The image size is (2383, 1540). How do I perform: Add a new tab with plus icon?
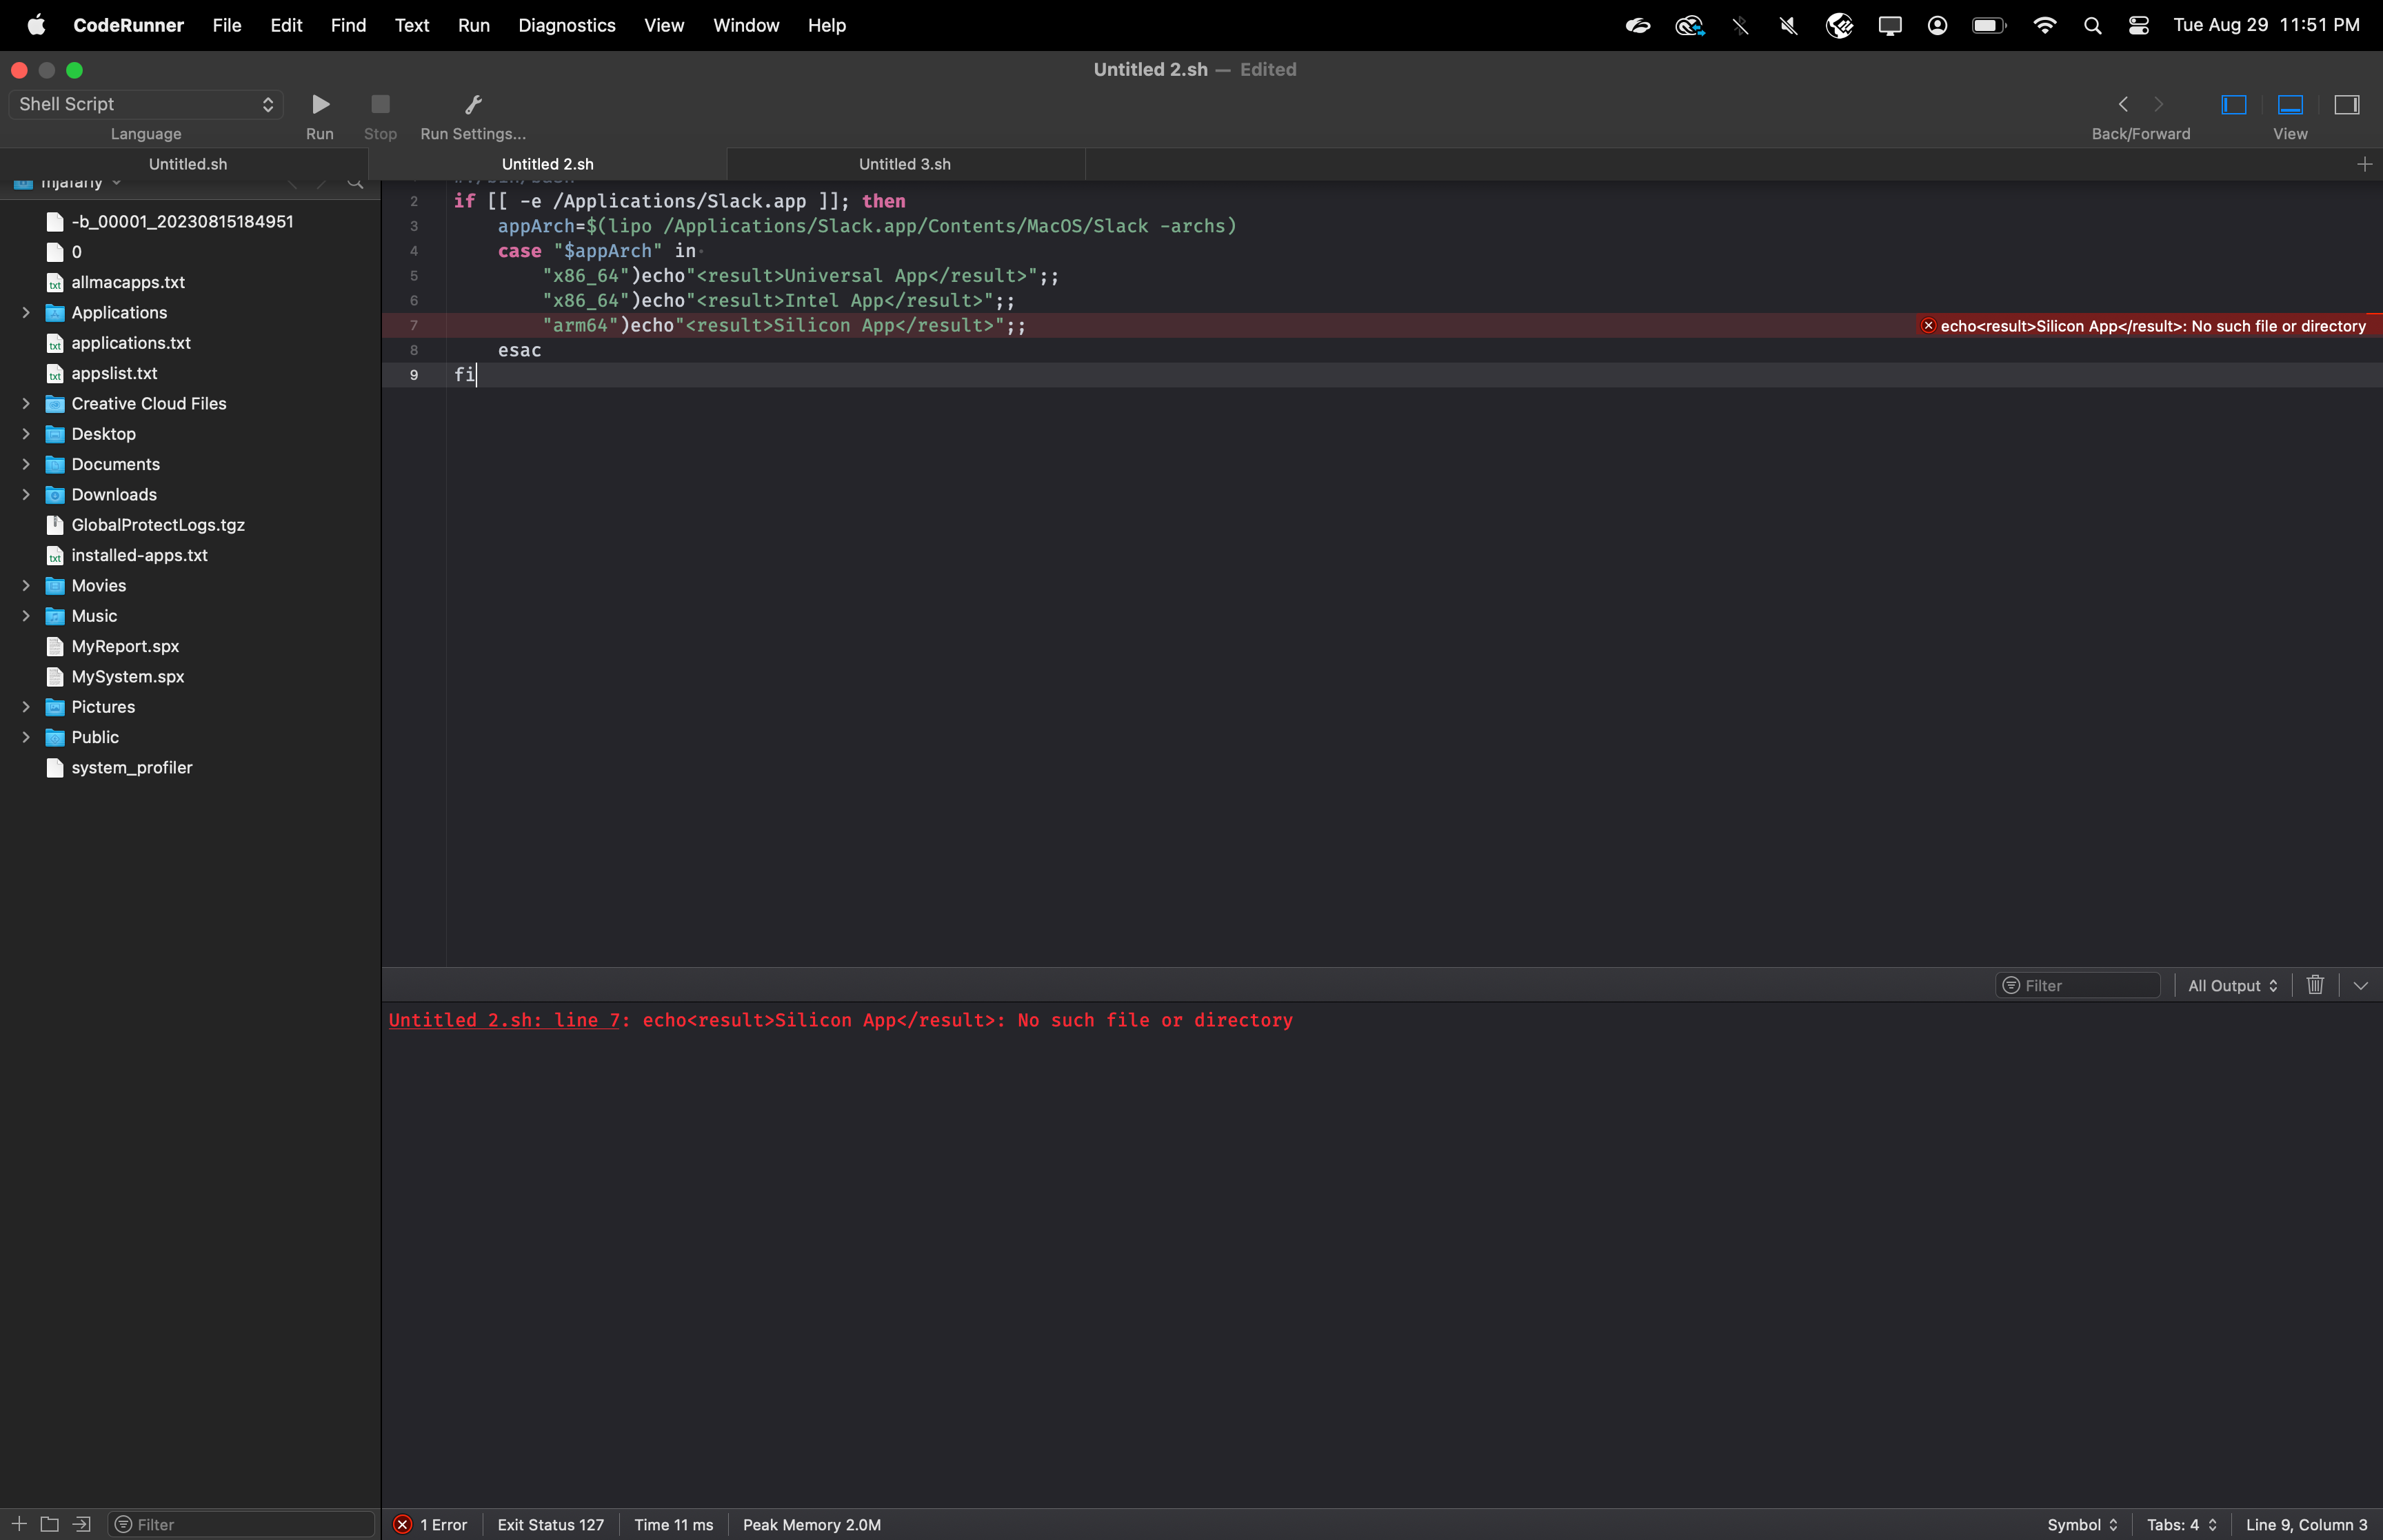2364,164
